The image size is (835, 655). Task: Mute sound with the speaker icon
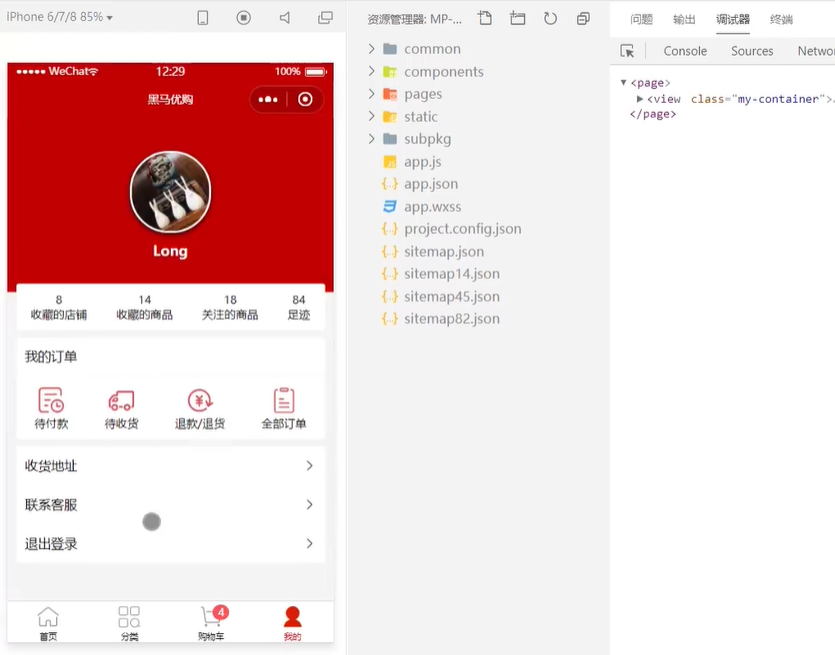coord(285,18)
